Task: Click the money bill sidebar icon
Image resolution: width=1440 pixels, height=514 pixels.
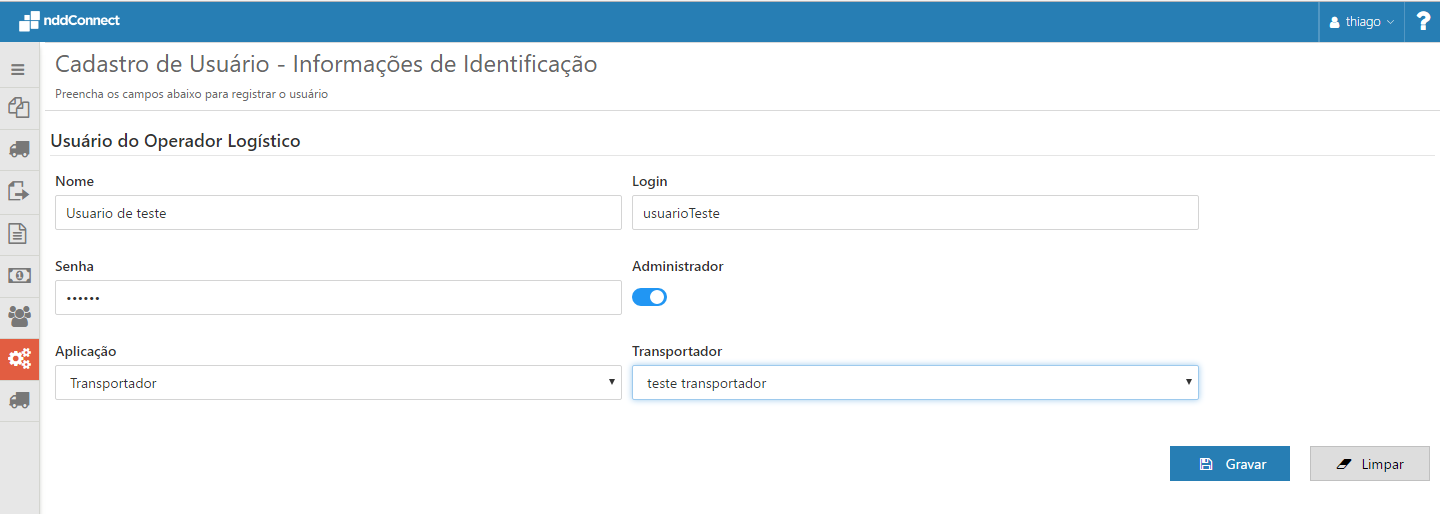Action: [18, 275]
